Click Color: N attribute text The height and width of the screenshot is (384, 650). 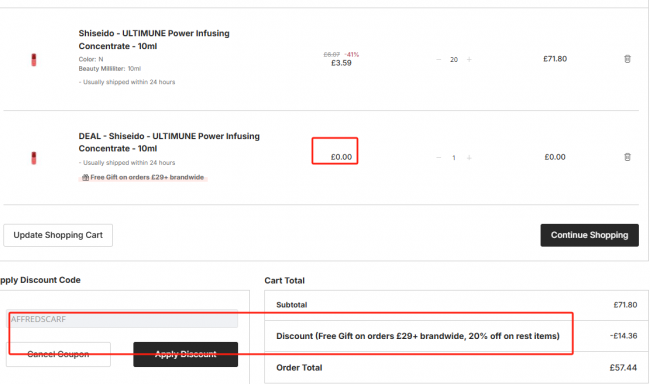pyautogui.click(x=91, y=59)
